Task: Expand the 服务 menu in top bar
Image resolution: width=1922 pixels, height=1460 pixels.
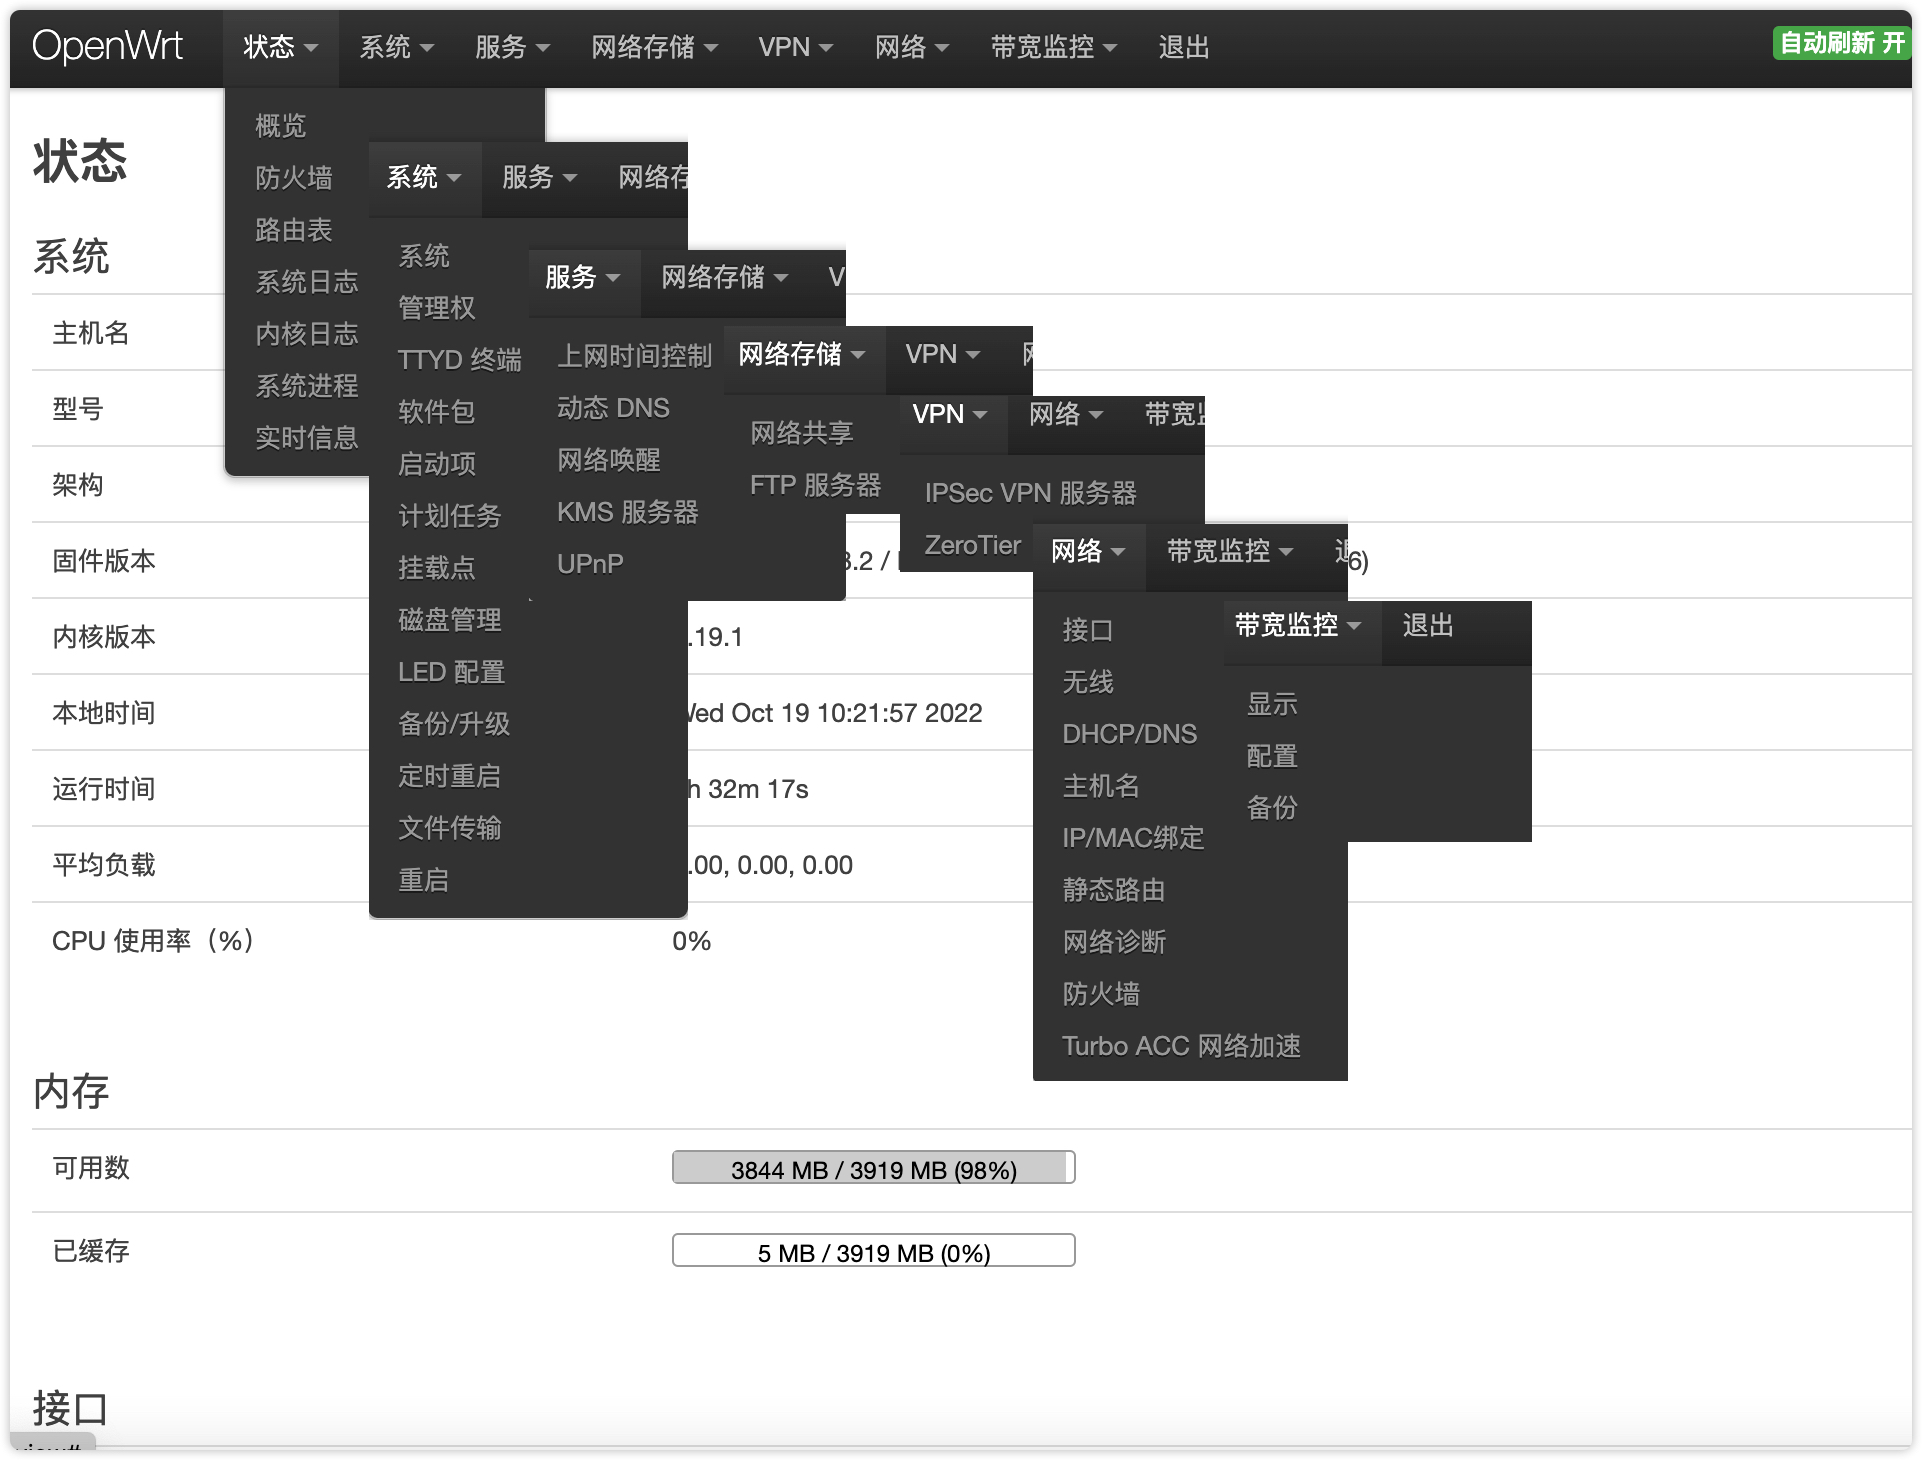Action: pyautogui.click(x=512, y=47)
